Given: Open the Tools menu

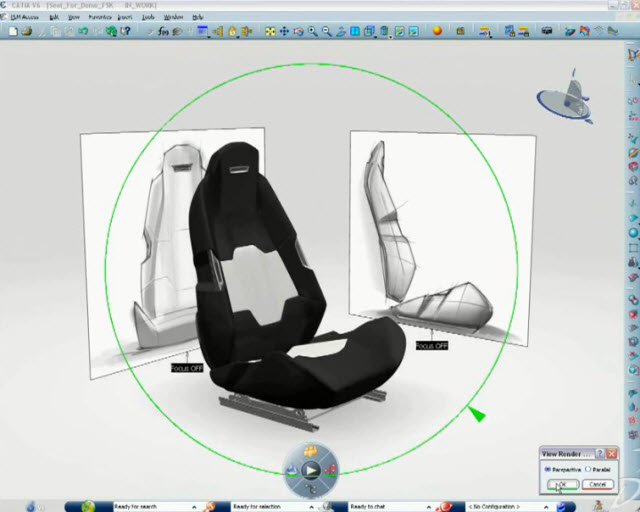Looking at the screenshot, I should (x=148, y=17).
